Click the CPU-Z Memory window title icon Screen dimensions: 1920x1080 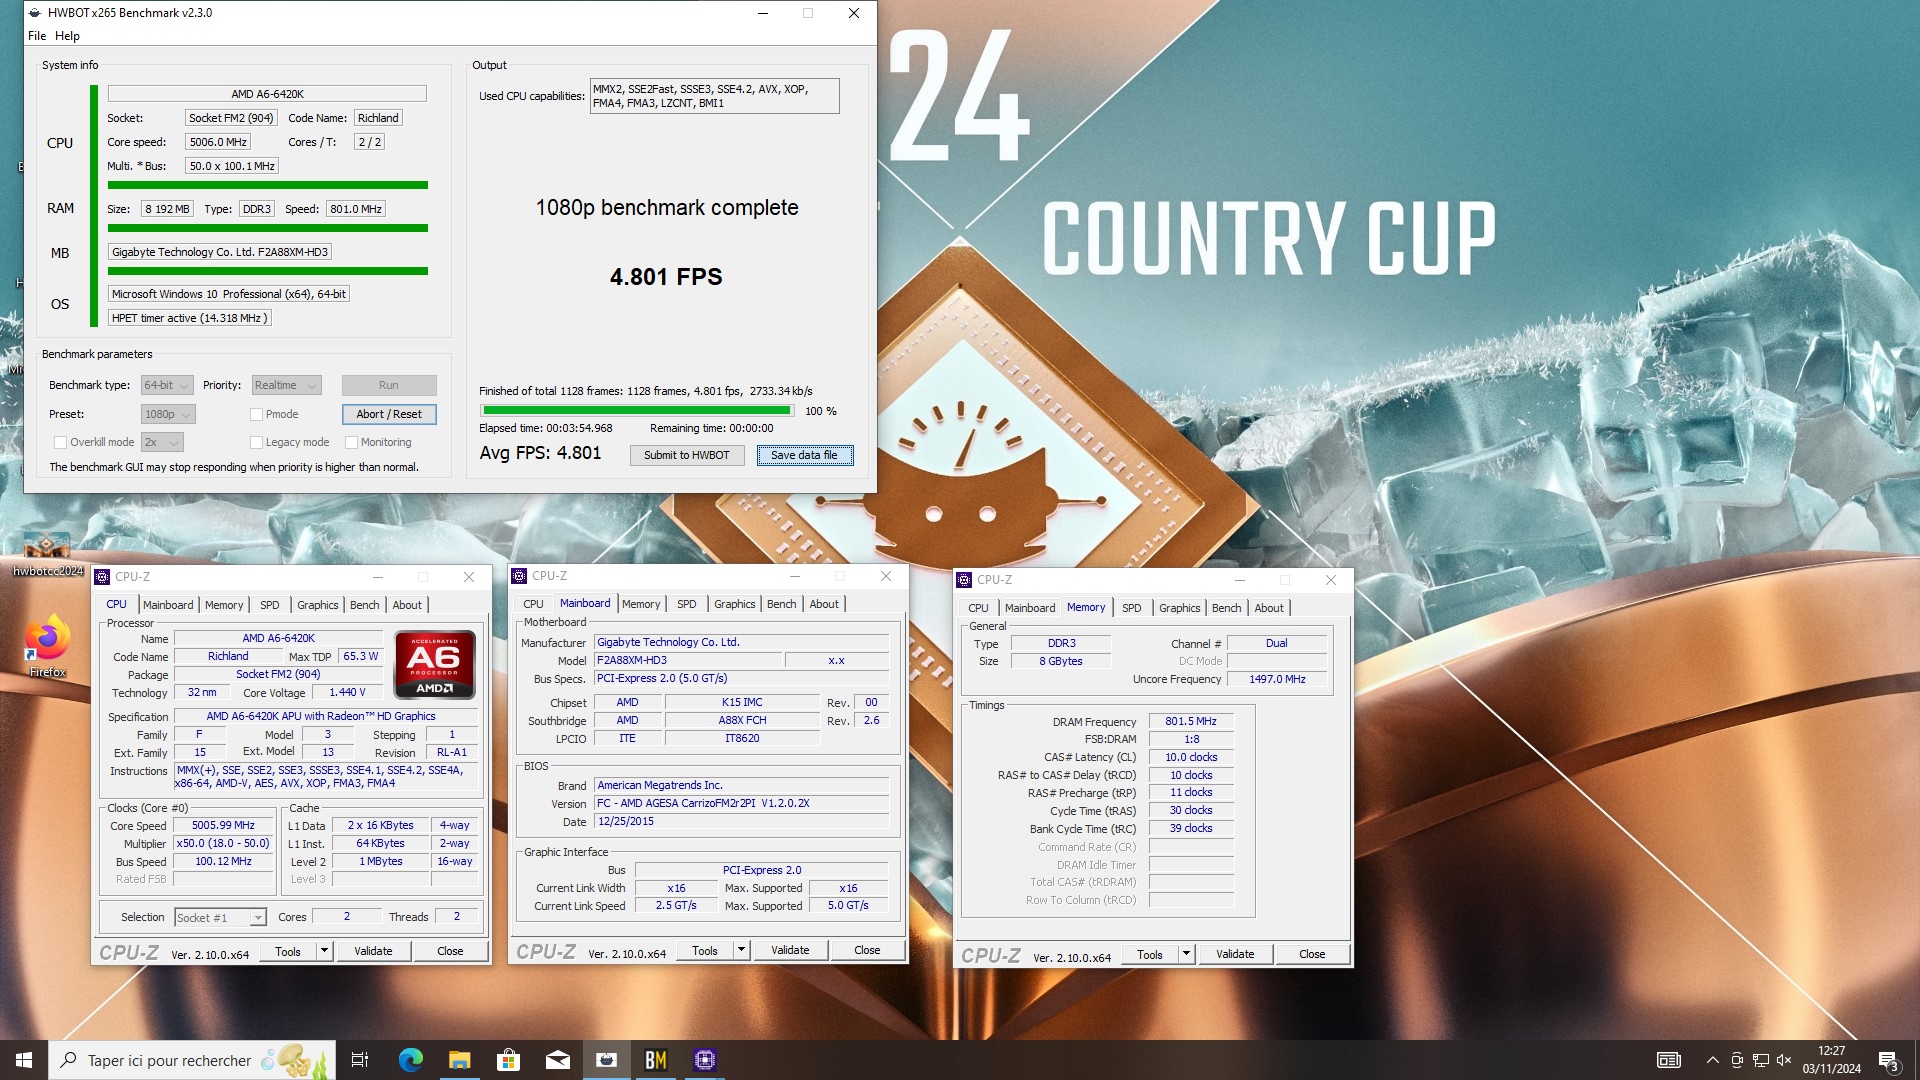coord(964,580)
